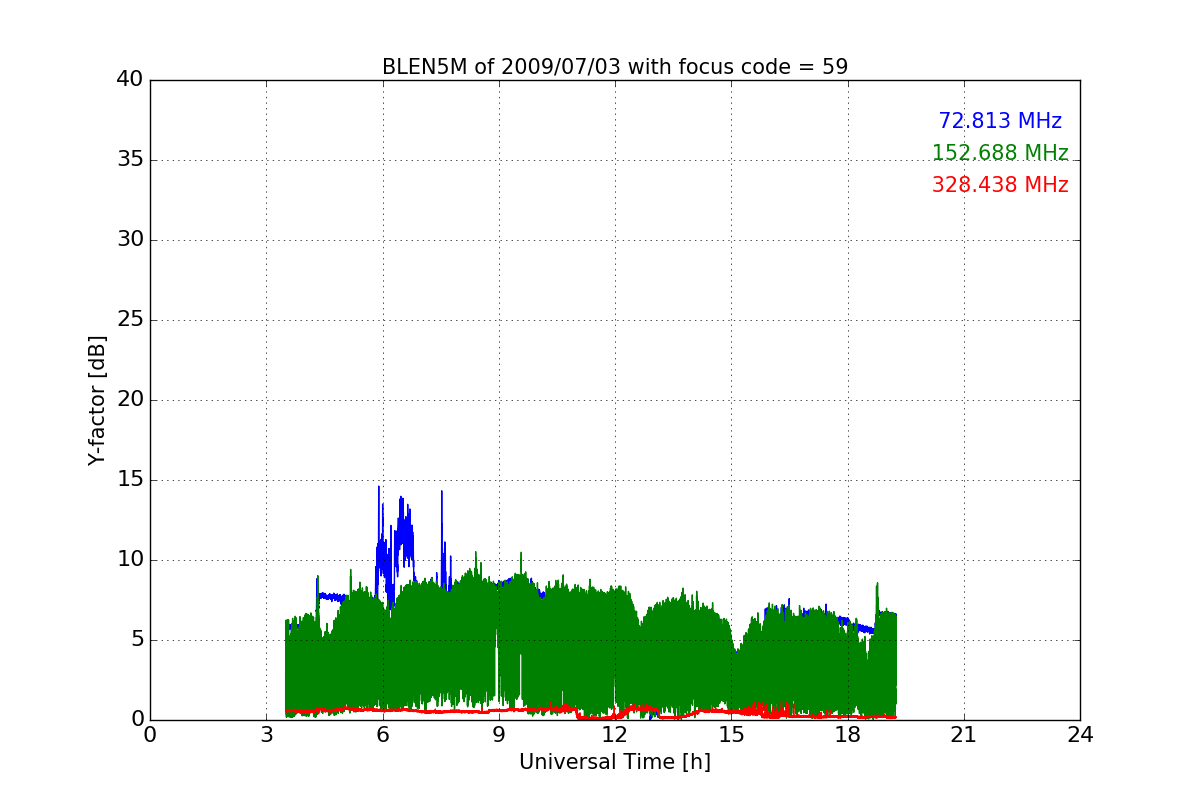
Task: Click the x-axis tick label 24
Action: 1080,734
